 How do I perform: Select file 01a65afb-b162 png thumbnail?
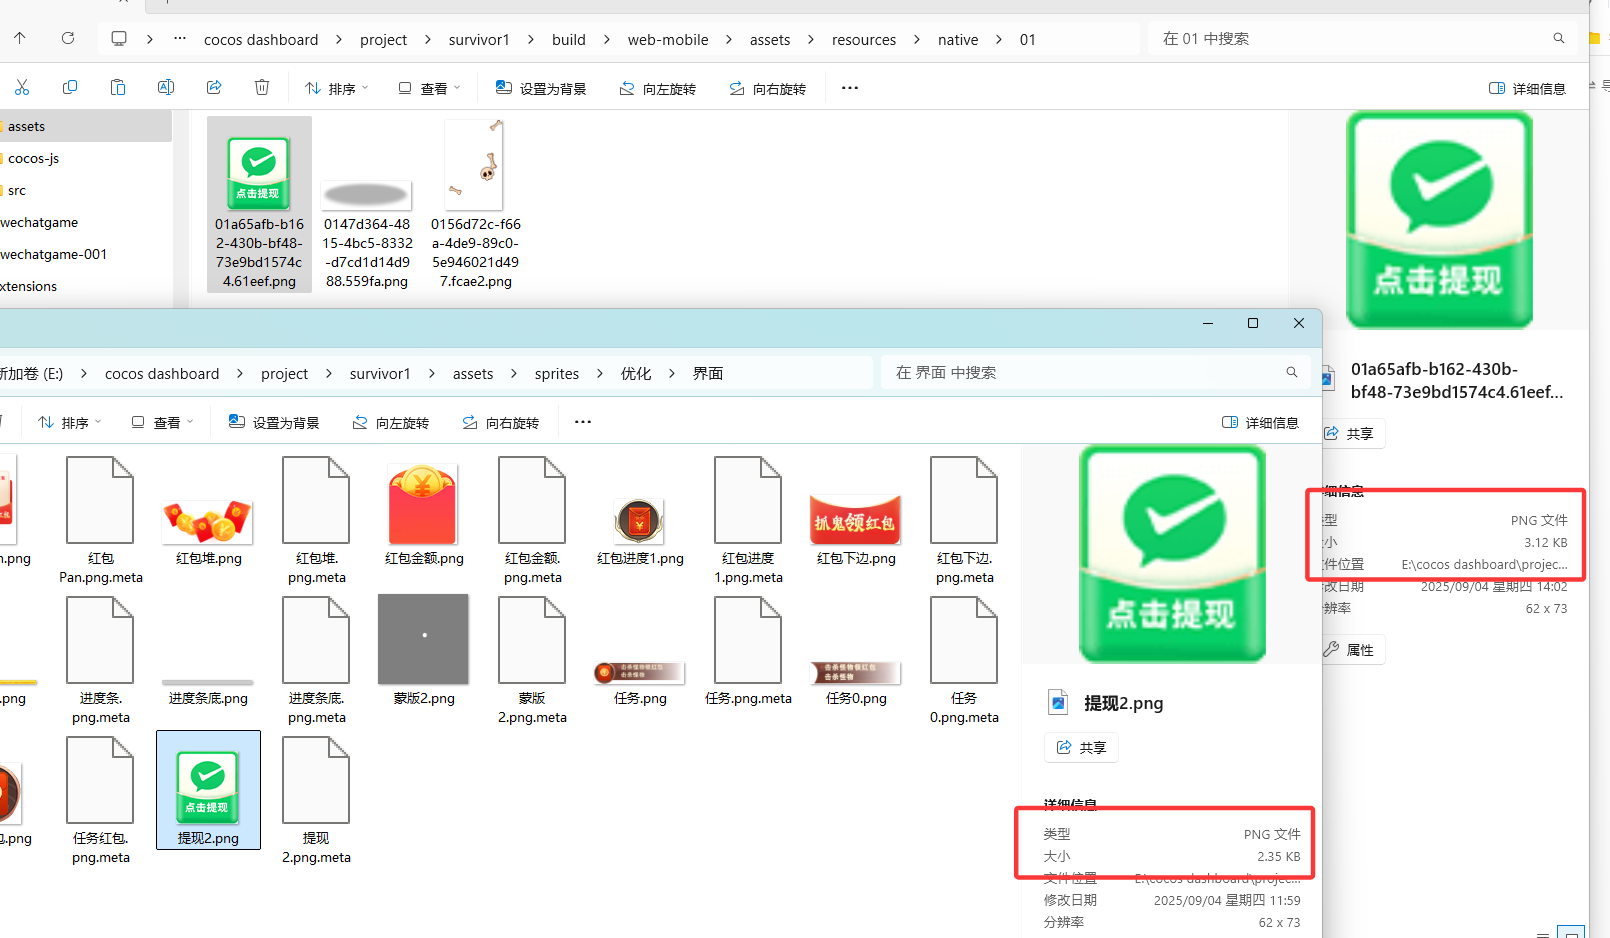tap(259, 204)
